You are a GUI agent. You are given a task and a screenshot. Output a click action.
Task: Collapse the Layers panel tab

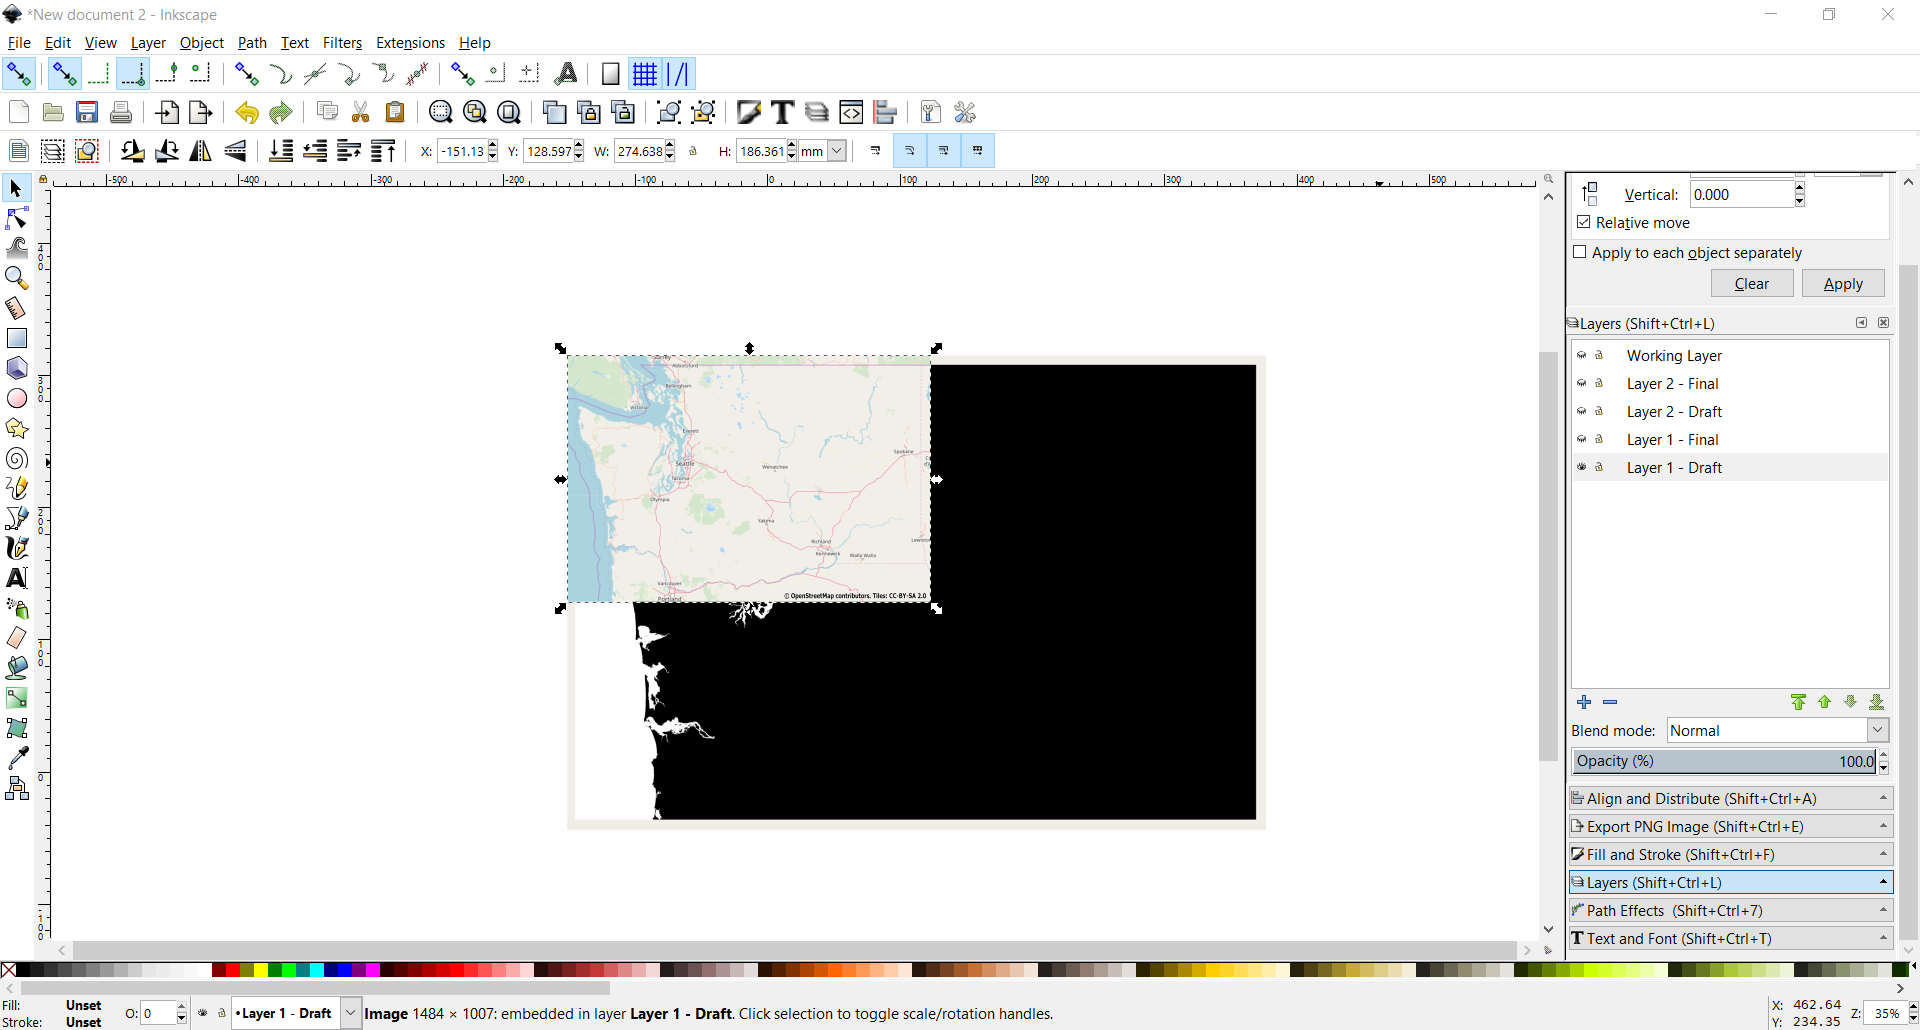click(1730, 882)
